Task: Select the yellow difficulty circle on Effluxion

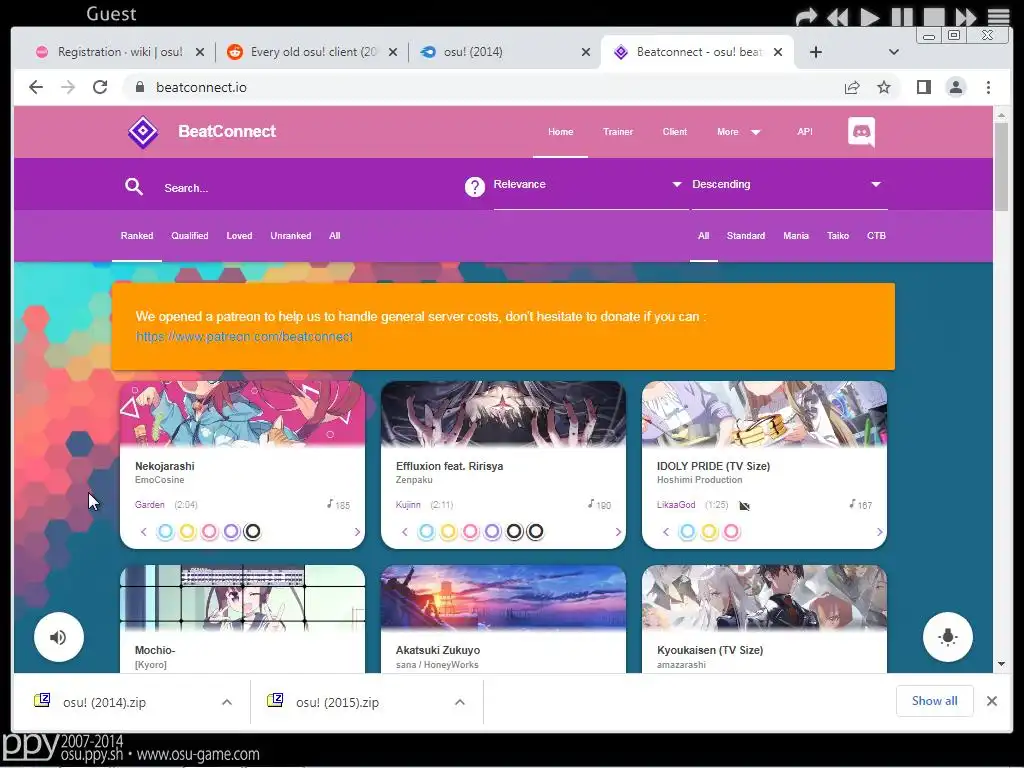Action: (448, 532)
